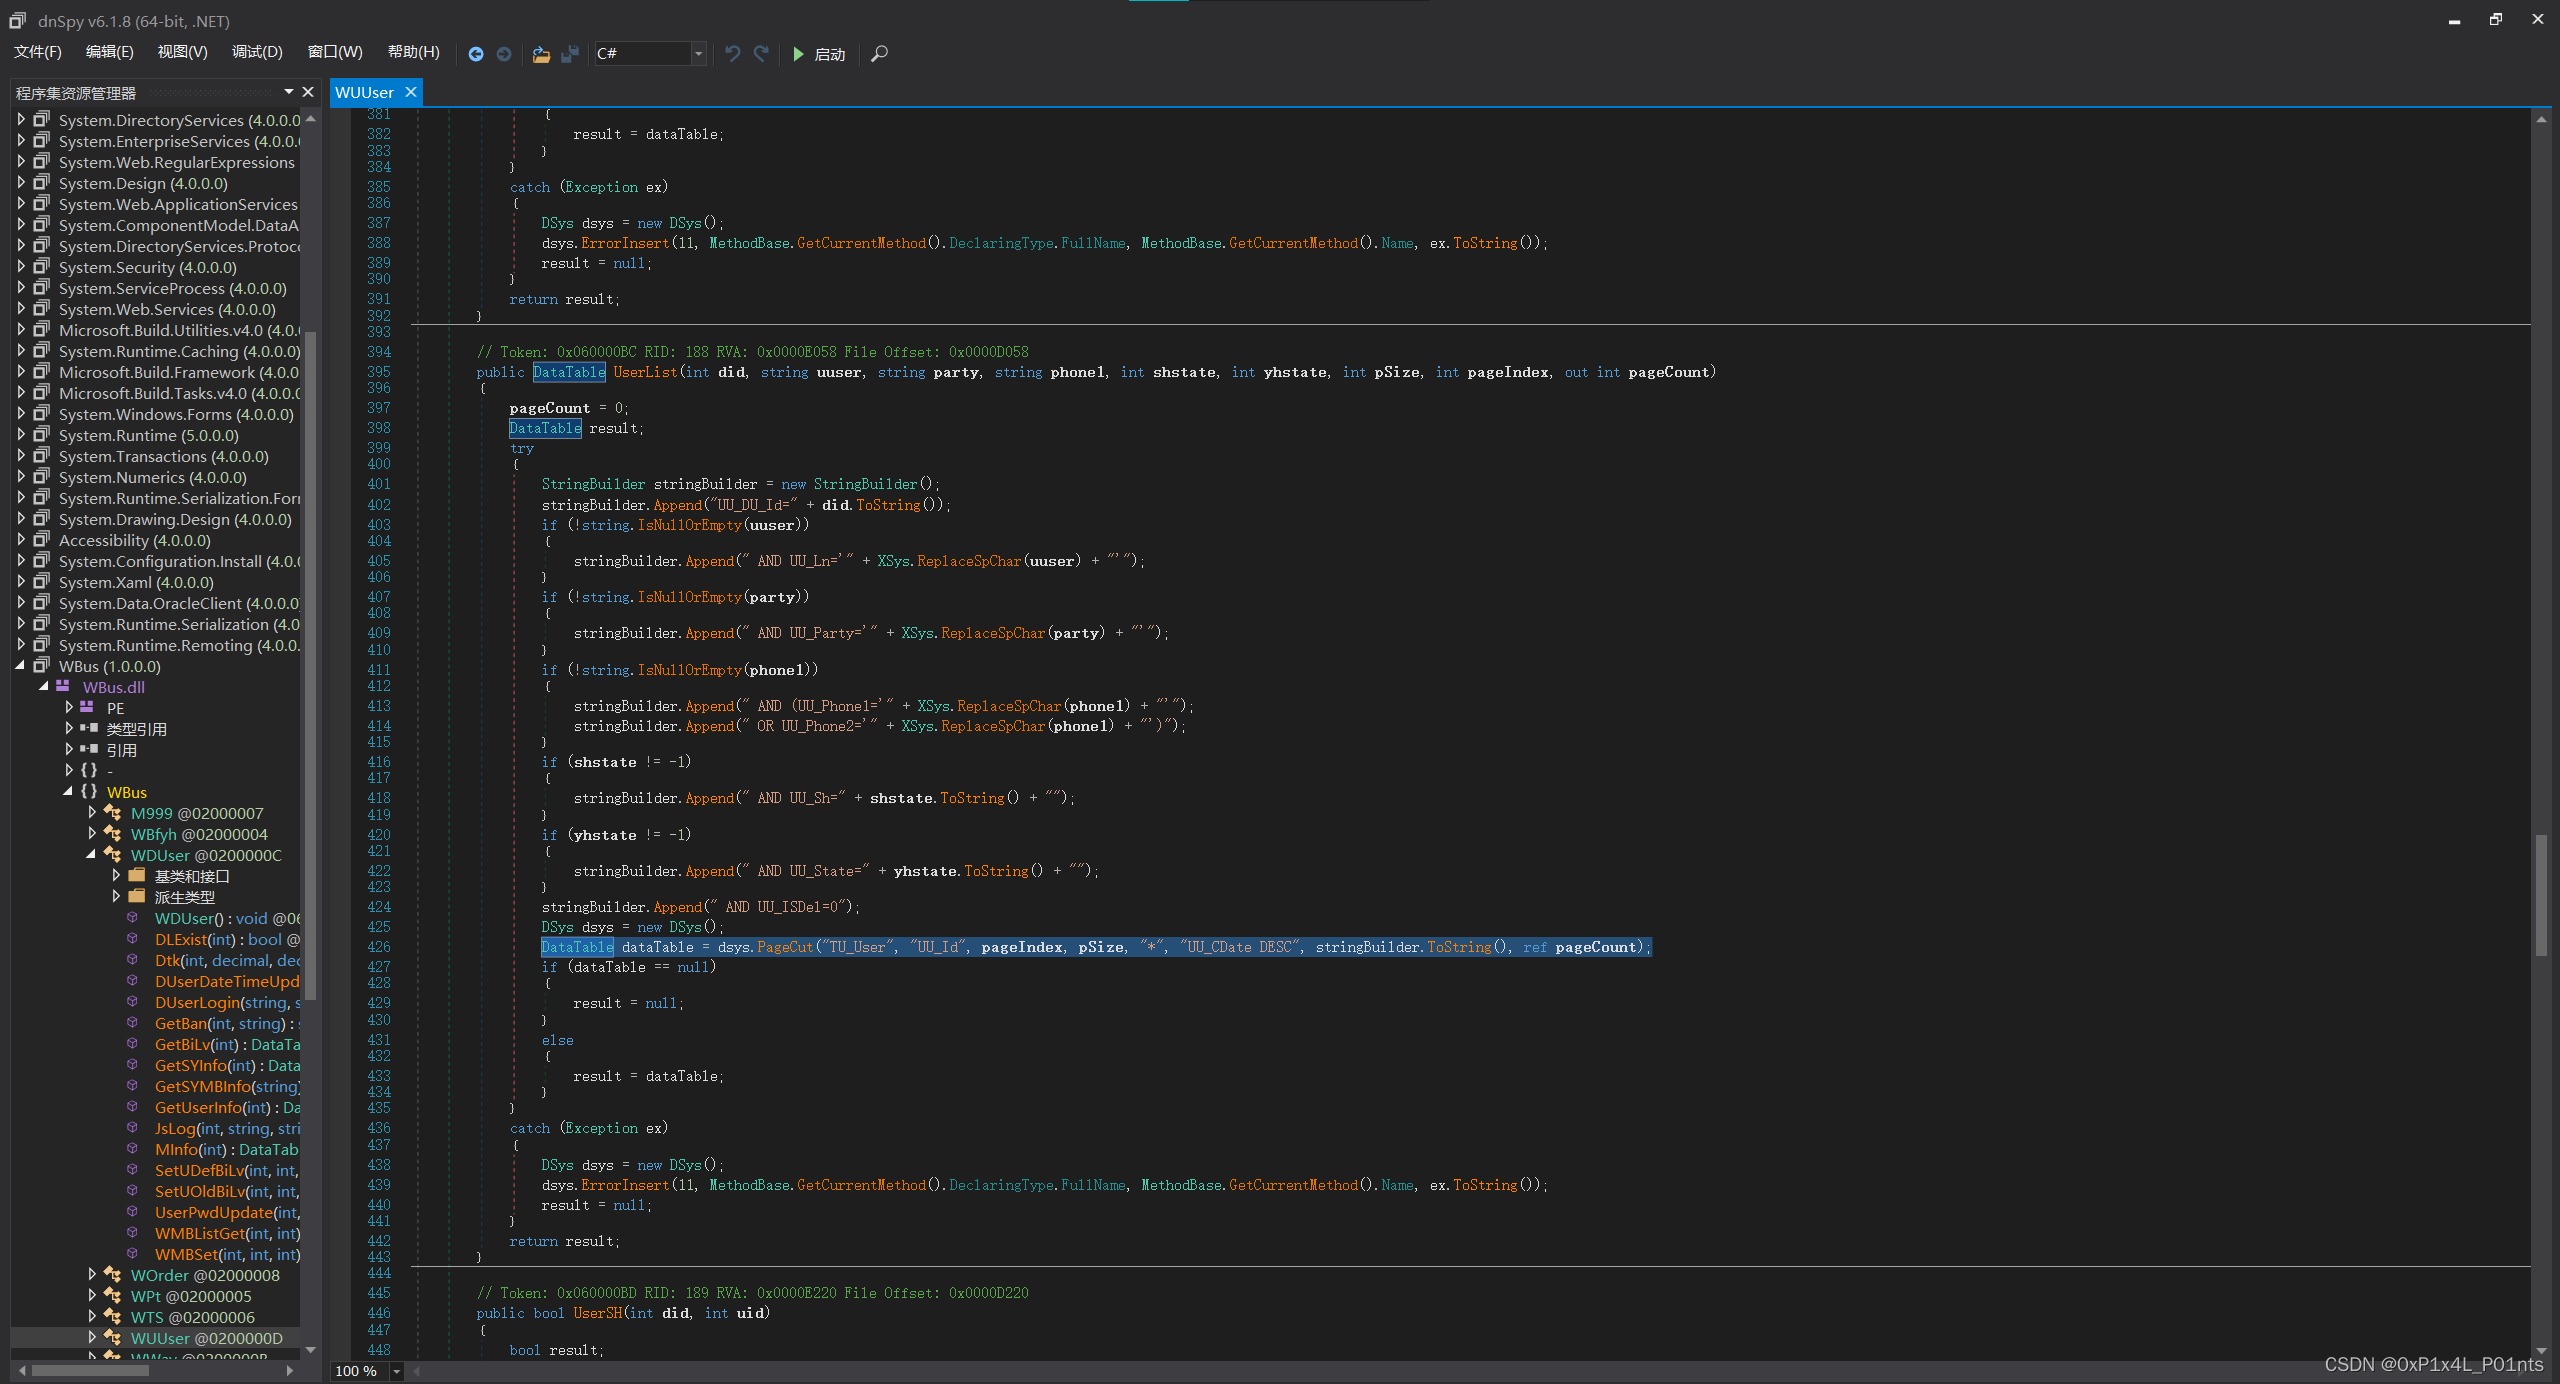The width and height of the screenshot is (2560, 1384).
Task: Click UserSH method name on line 446
Action: pos(598,1313)
